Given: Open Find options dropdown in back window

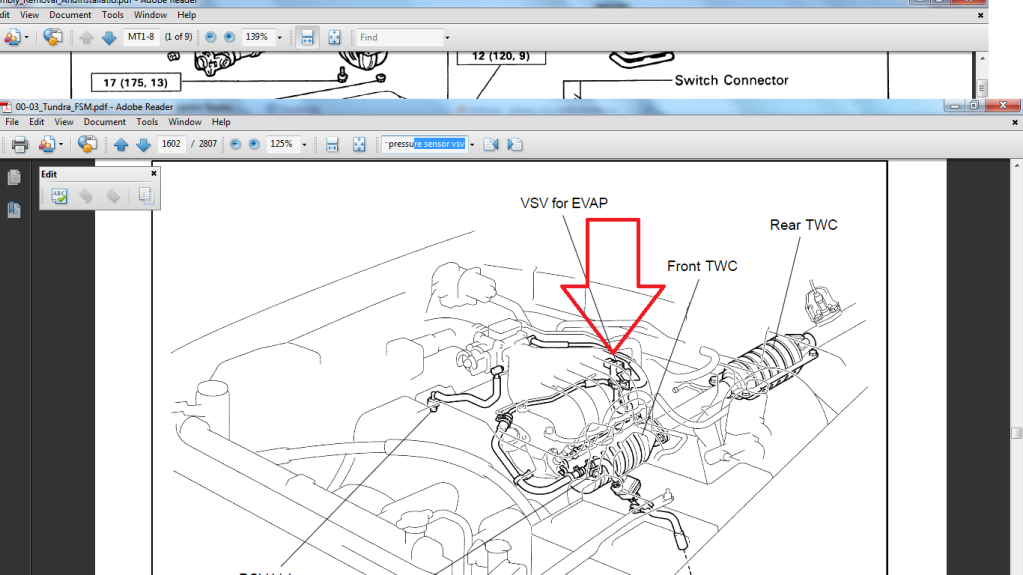Looking at the screenshot, I should point(447,38).
